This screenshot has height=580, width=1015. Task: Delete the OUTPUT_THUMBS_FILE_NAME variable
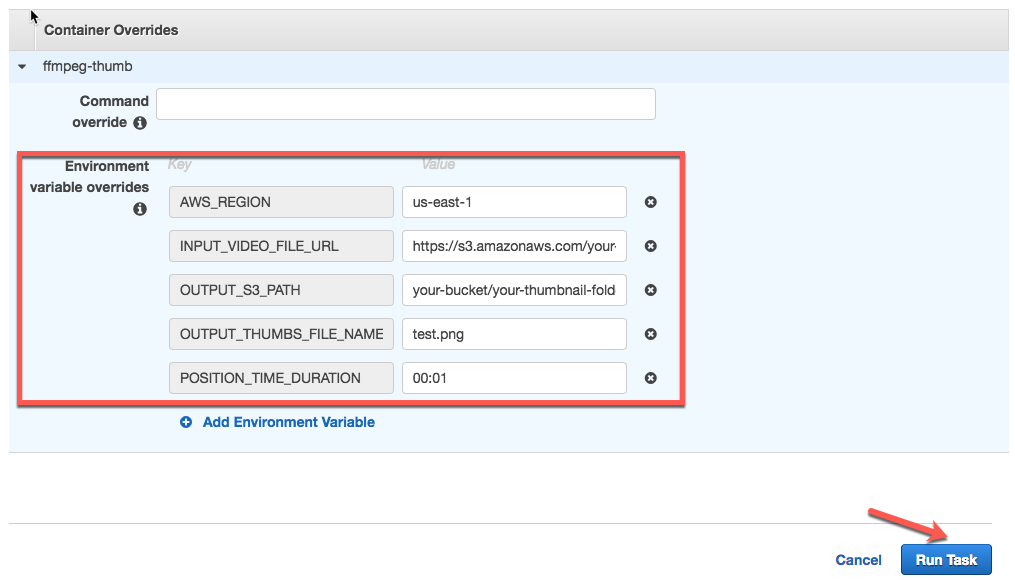pos(650,334)
